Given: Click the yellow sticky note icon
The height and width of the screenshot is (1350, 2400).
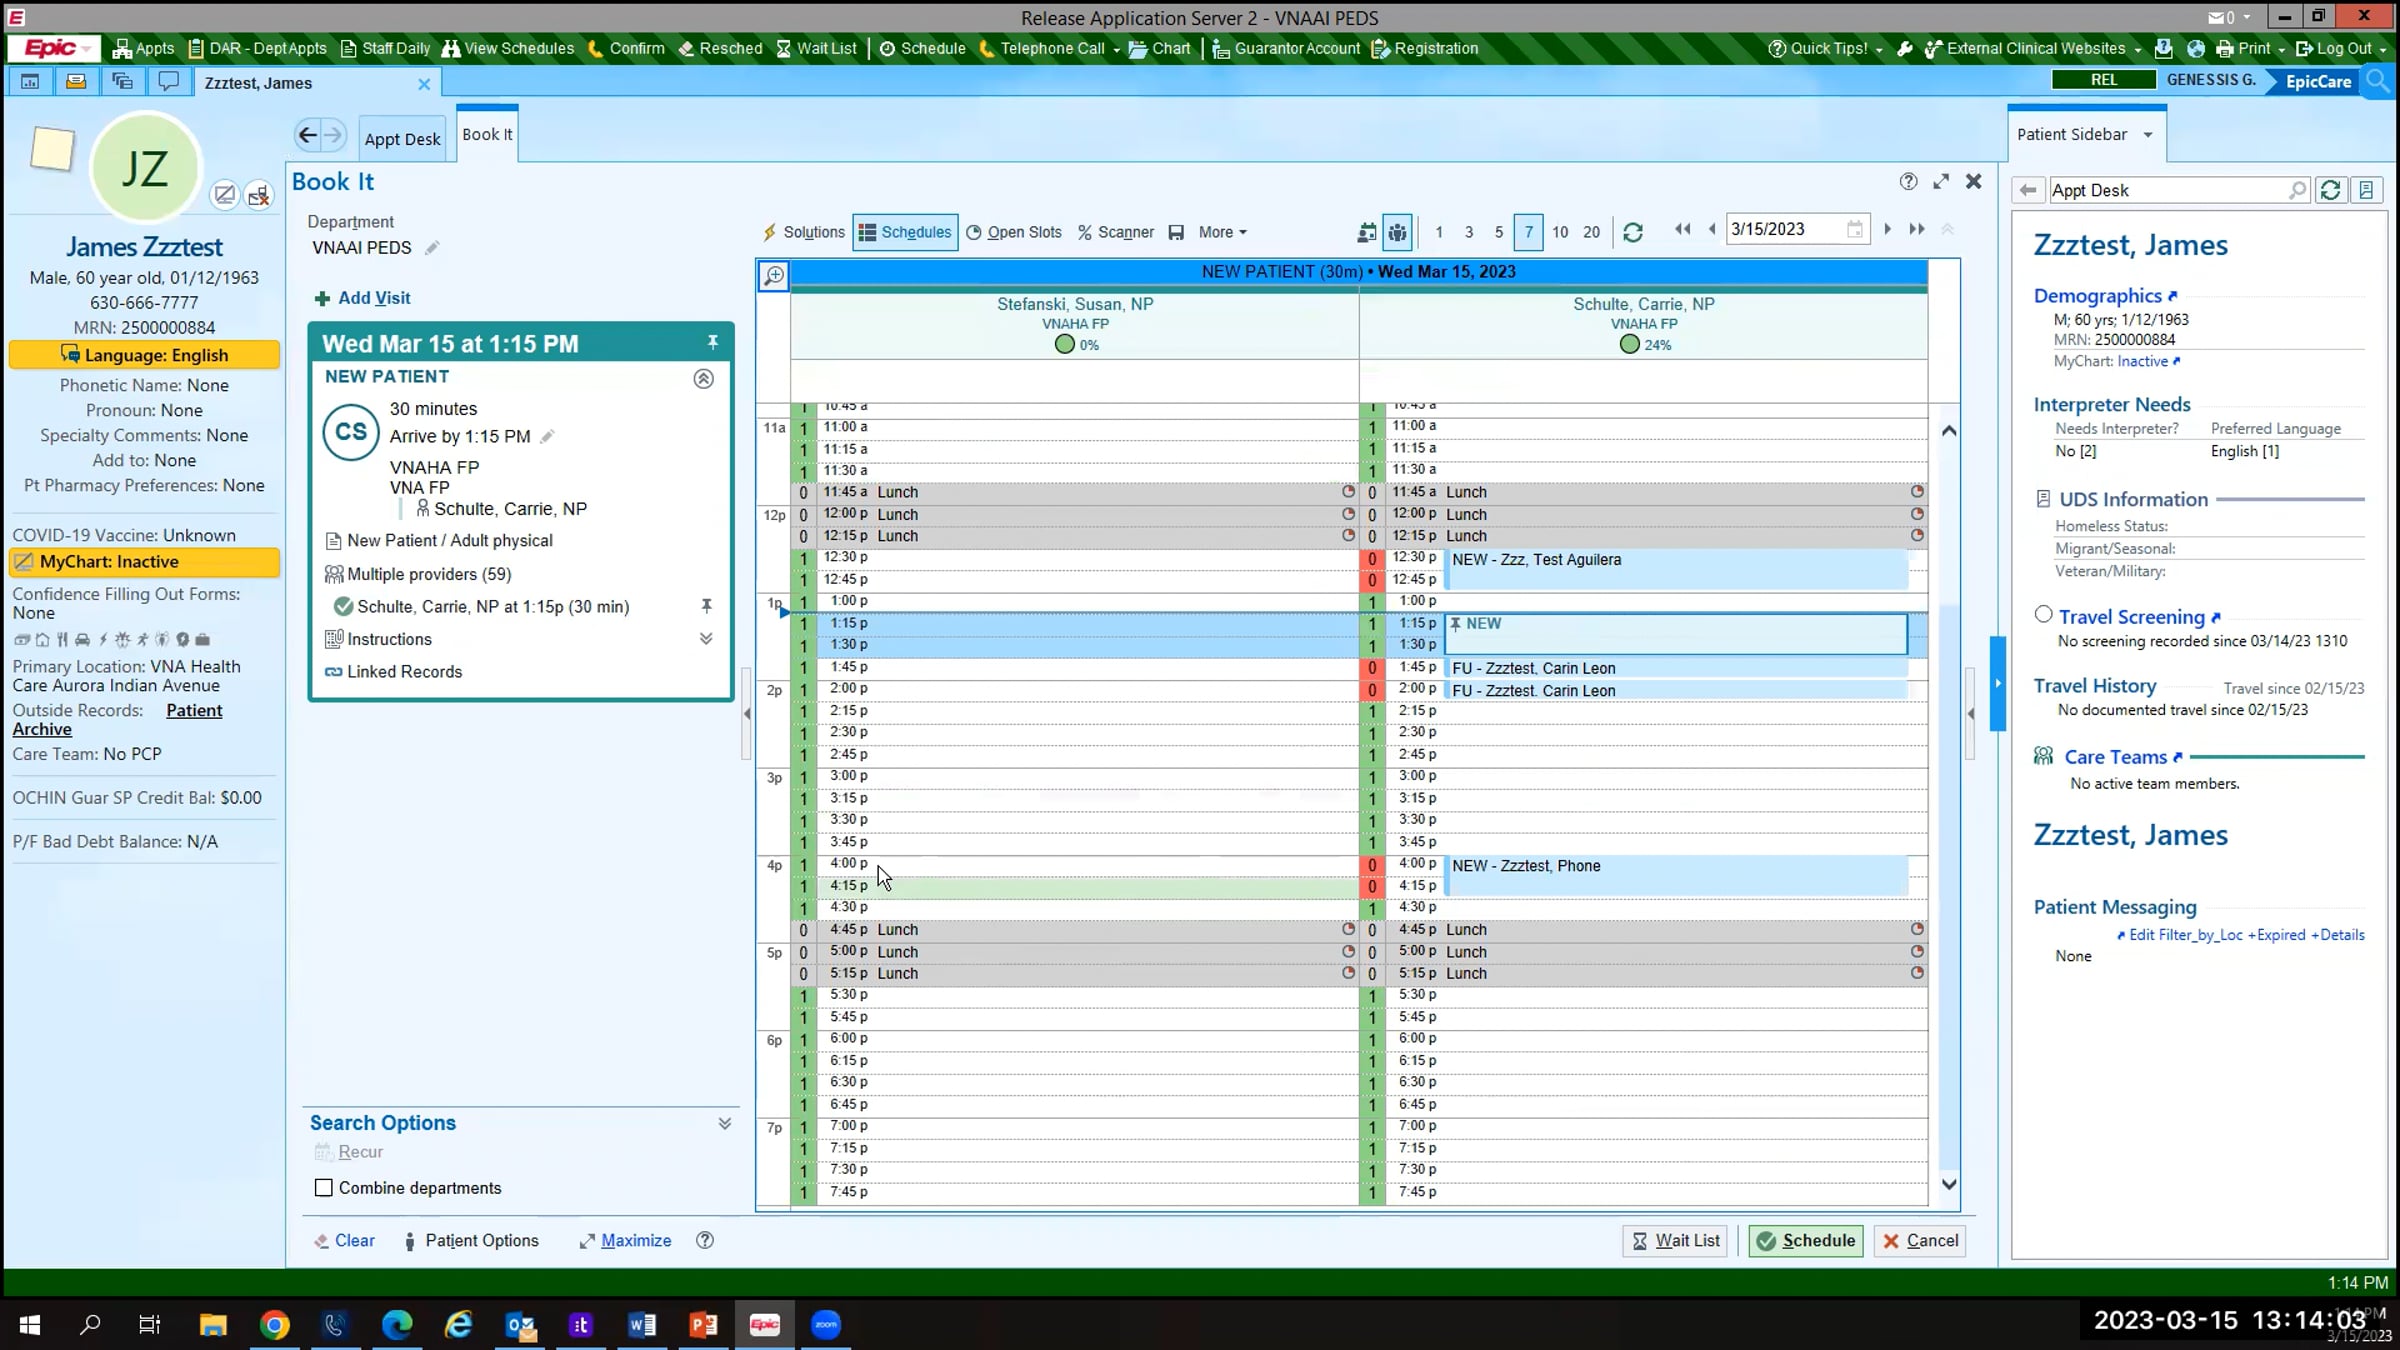Looking at the screenshot, I should [x=52, y=150].
